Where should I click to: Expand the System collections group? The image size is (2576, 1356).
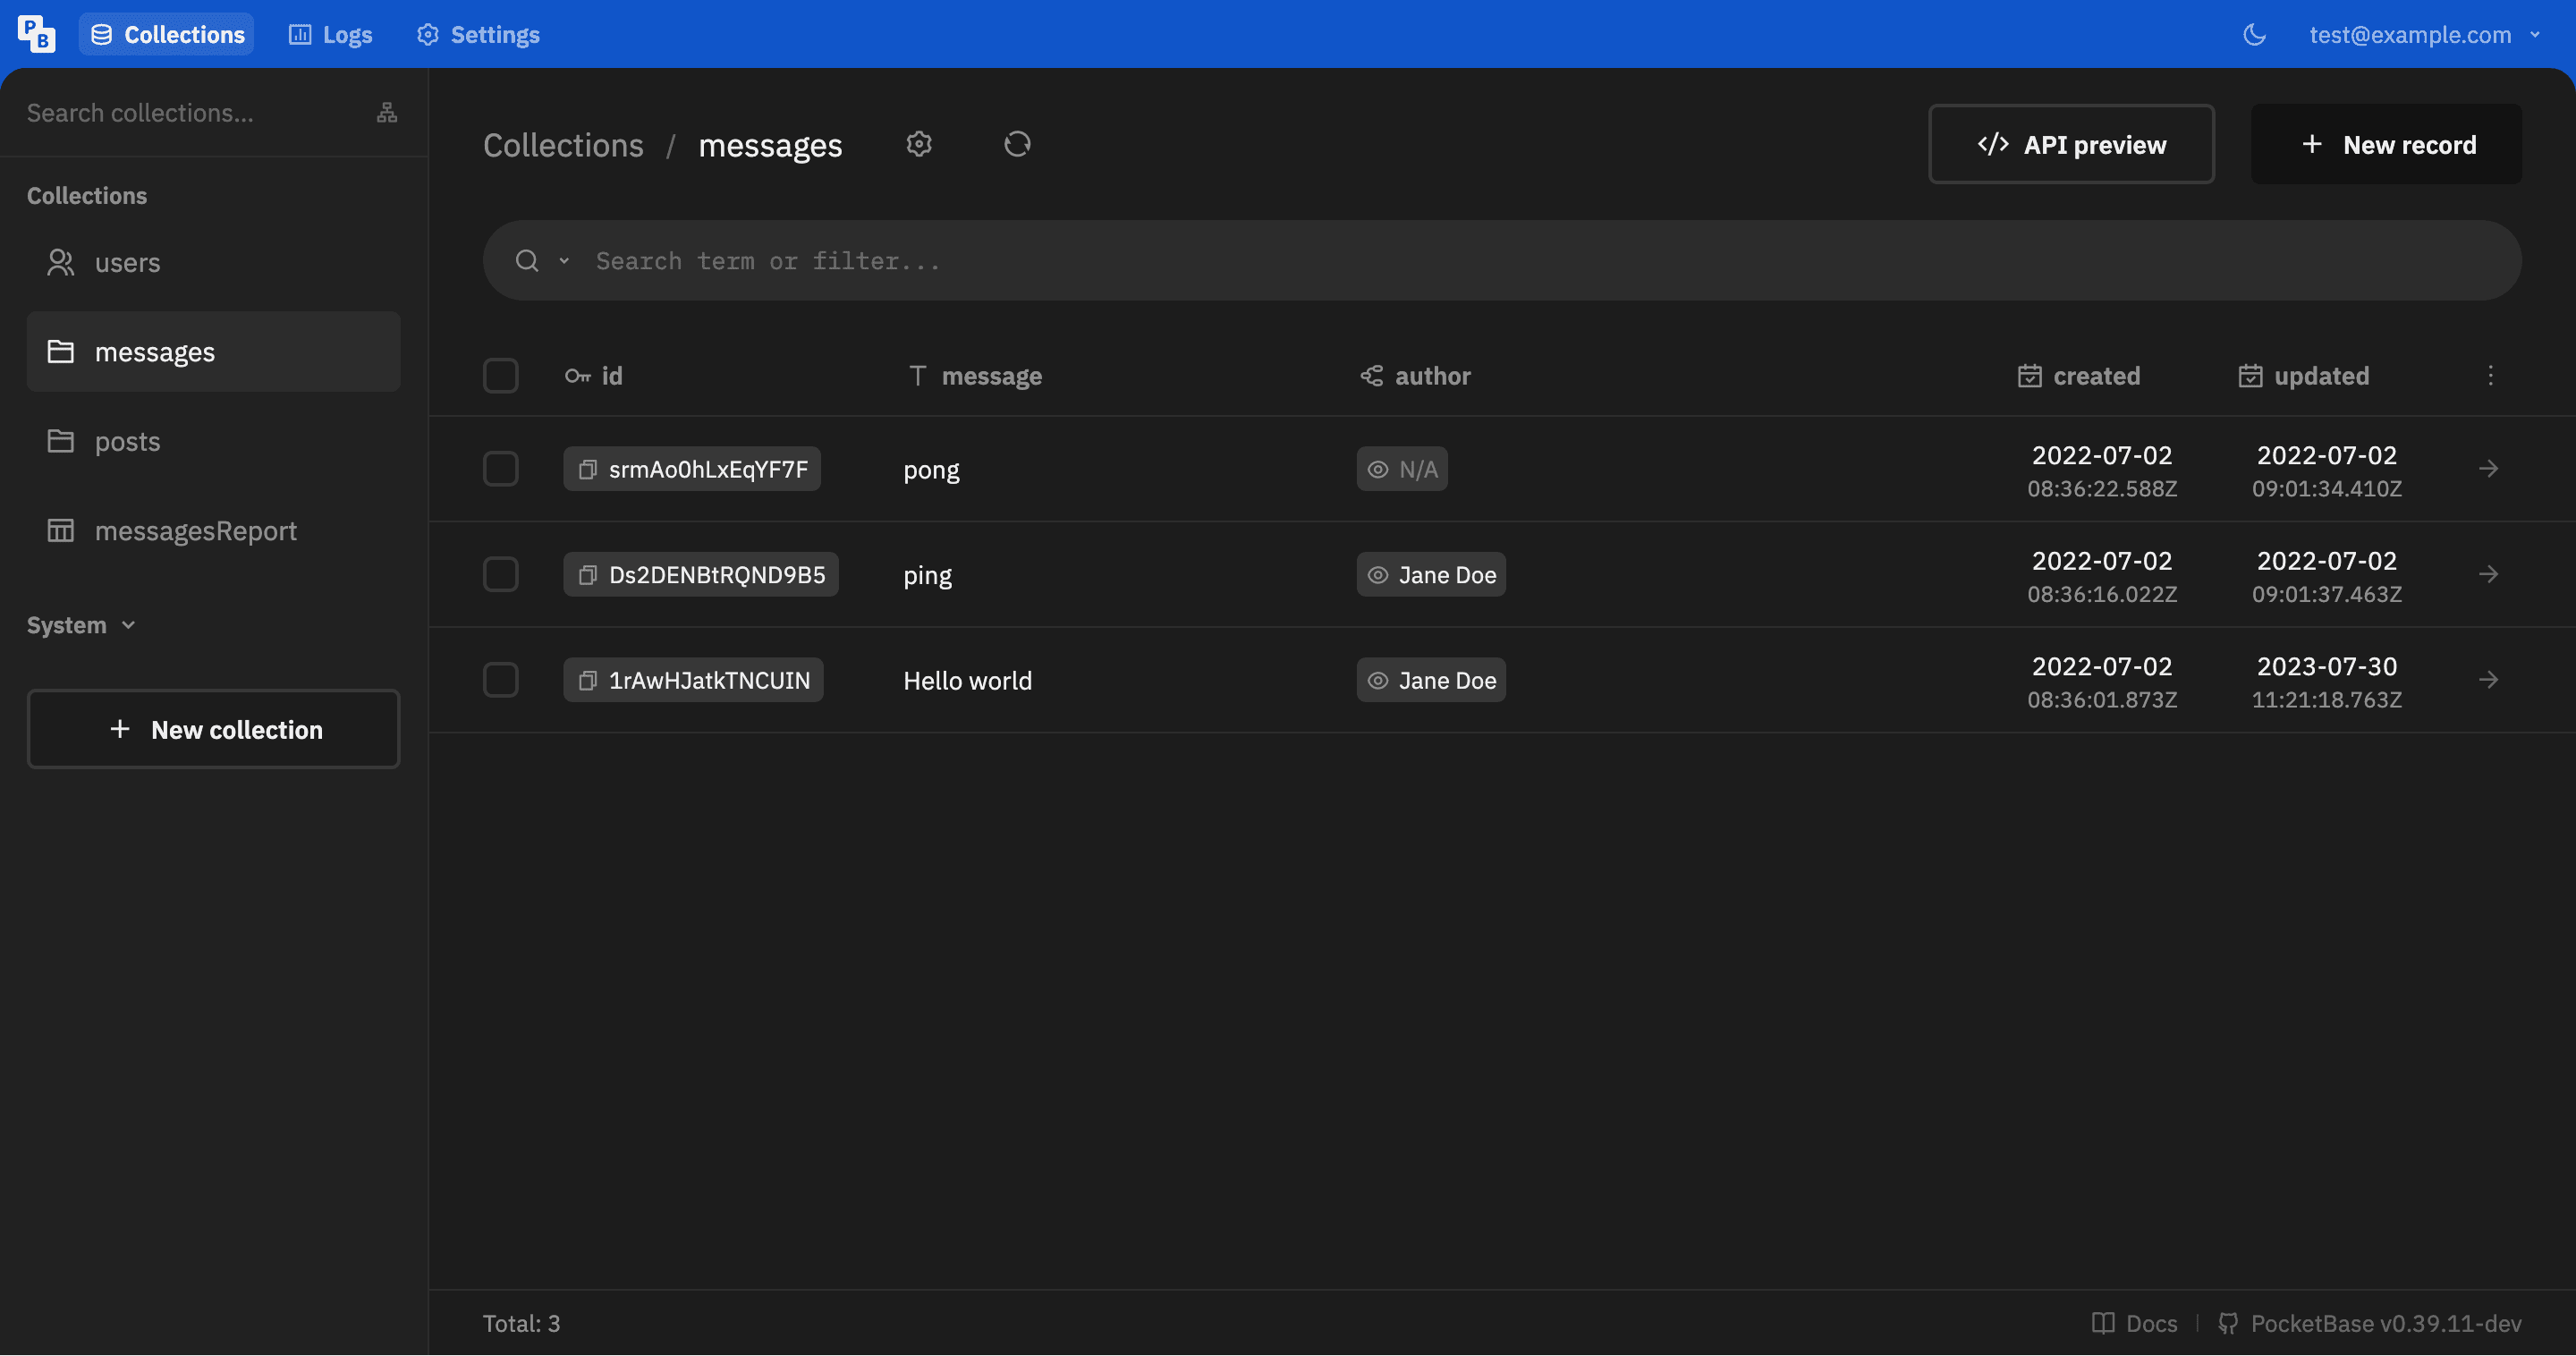[x=81, y=625]
